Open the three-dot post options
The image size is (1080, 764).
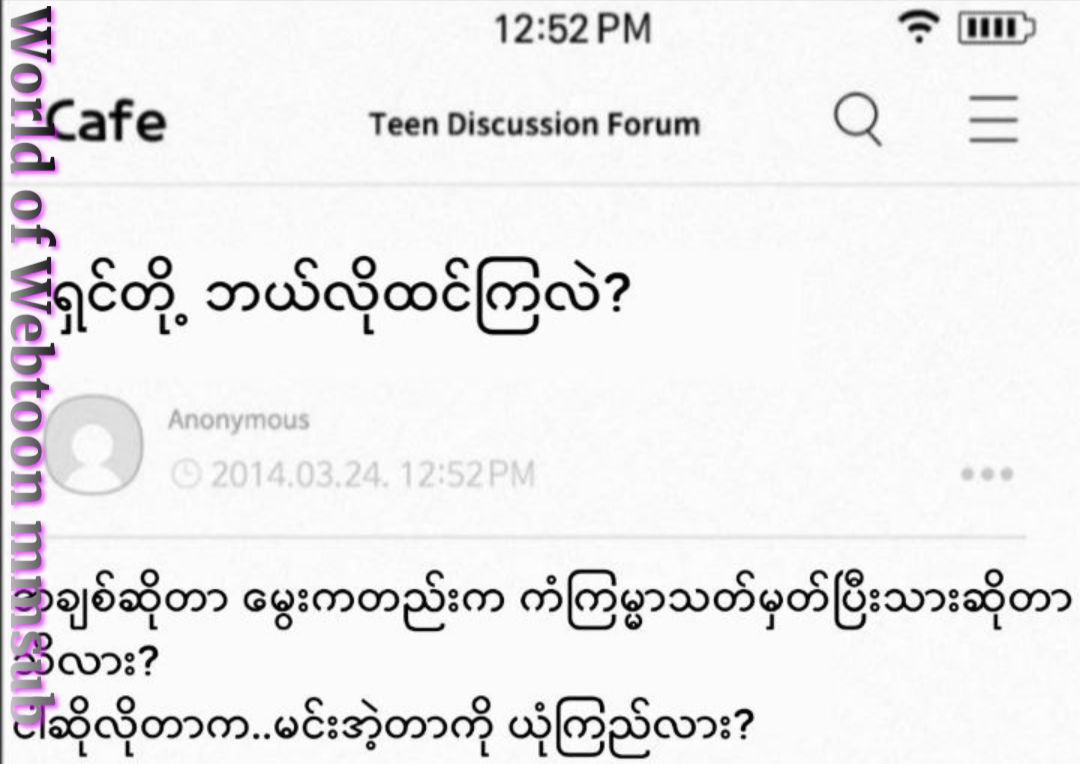(987, 473)
